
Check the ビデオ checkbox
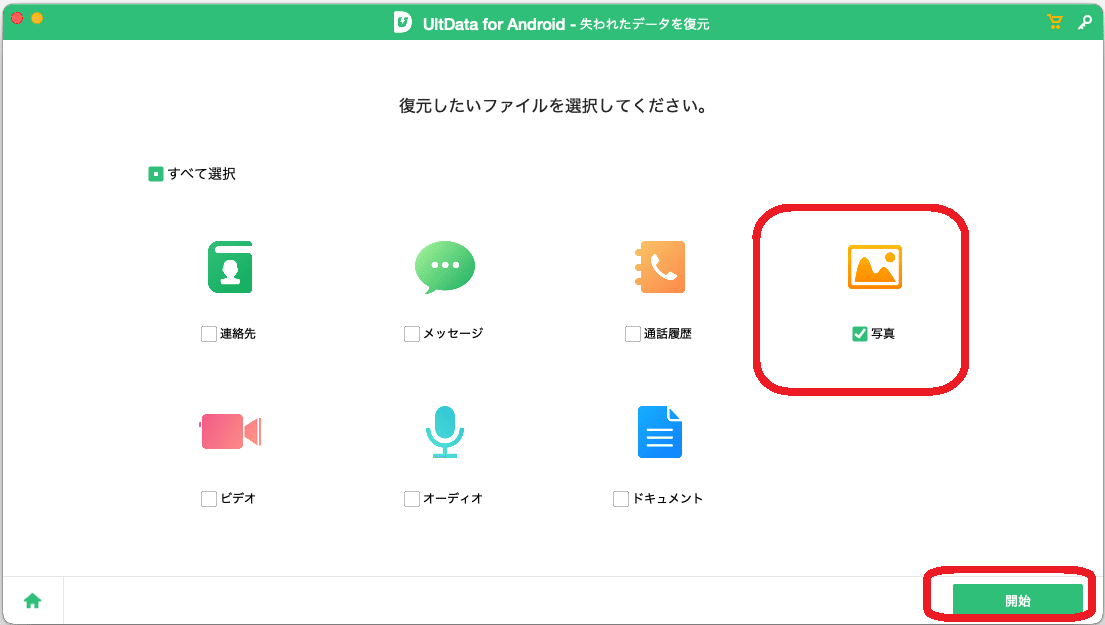[209, 499]
